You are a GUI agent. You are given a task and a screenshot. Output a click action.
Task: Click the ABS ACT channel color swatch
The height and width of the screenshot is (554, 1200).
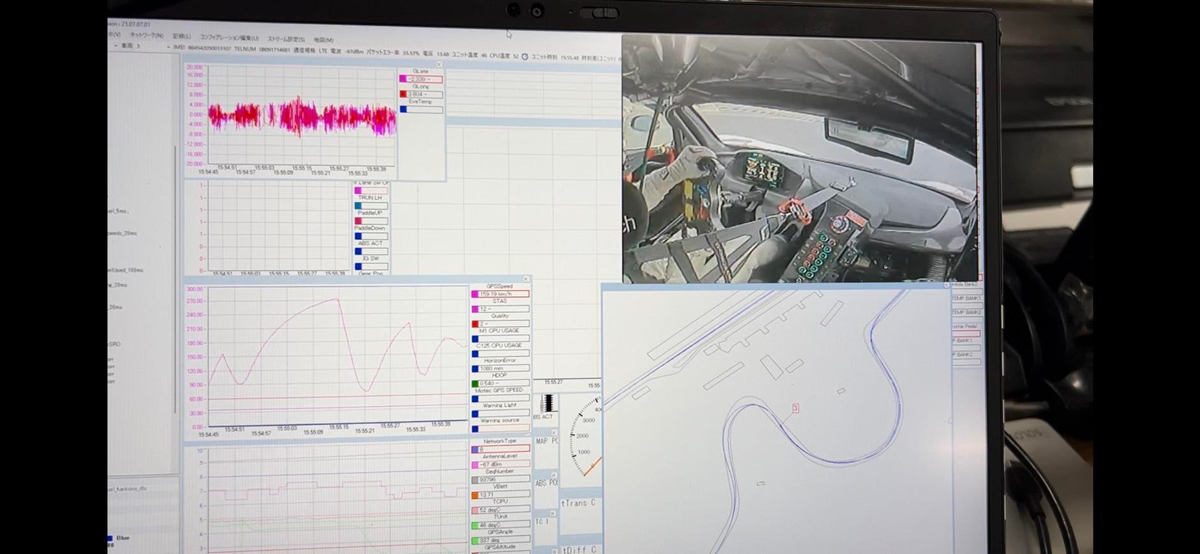pyautogui.click(x=358, y=251)
